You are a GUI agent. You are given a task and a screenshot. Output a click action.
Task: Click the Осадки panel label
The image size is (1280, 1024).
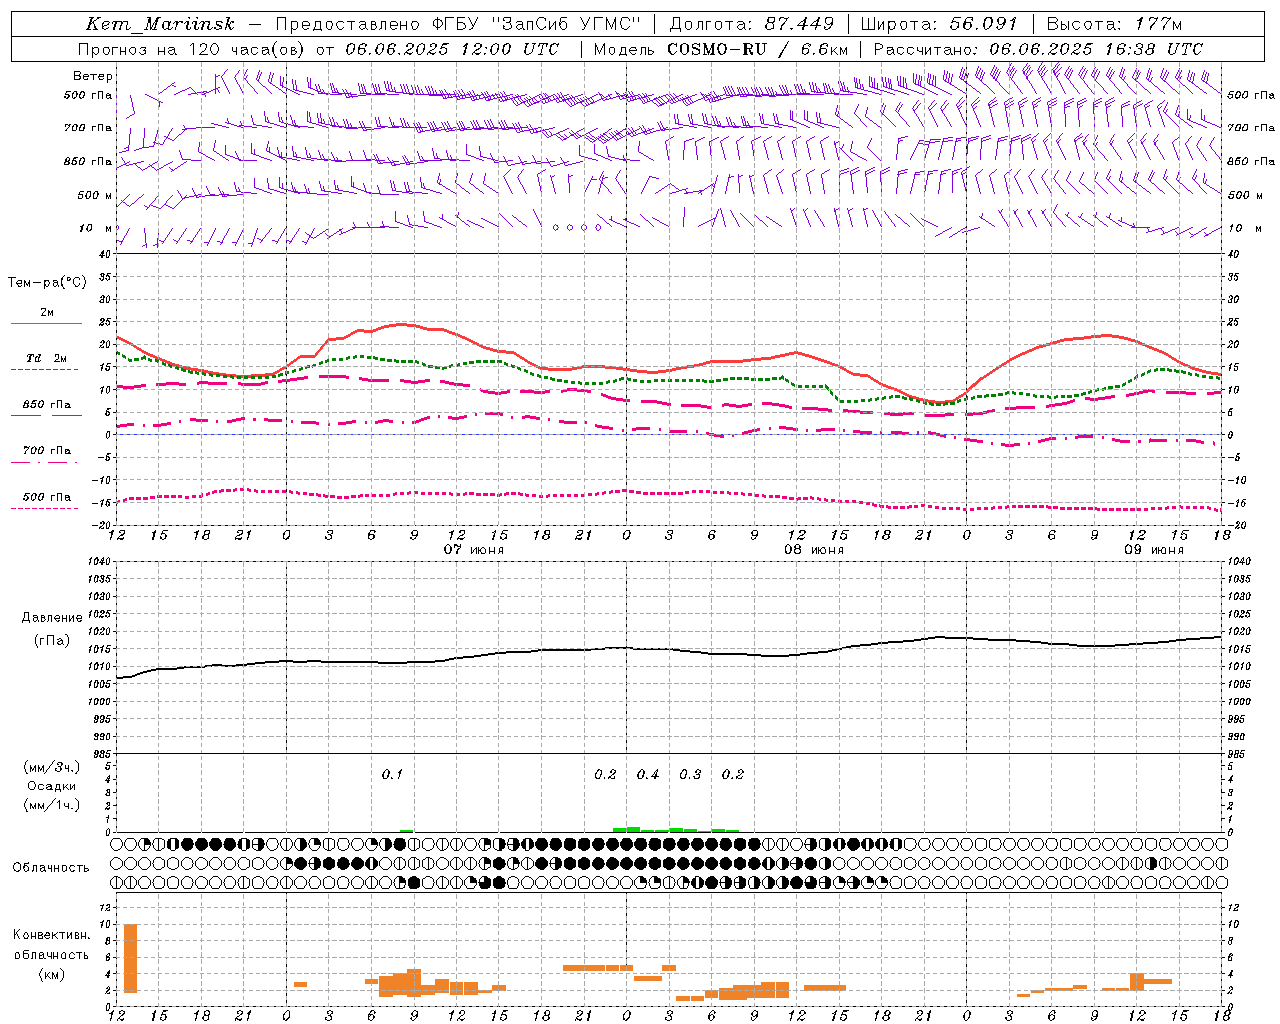coord(52,786)
